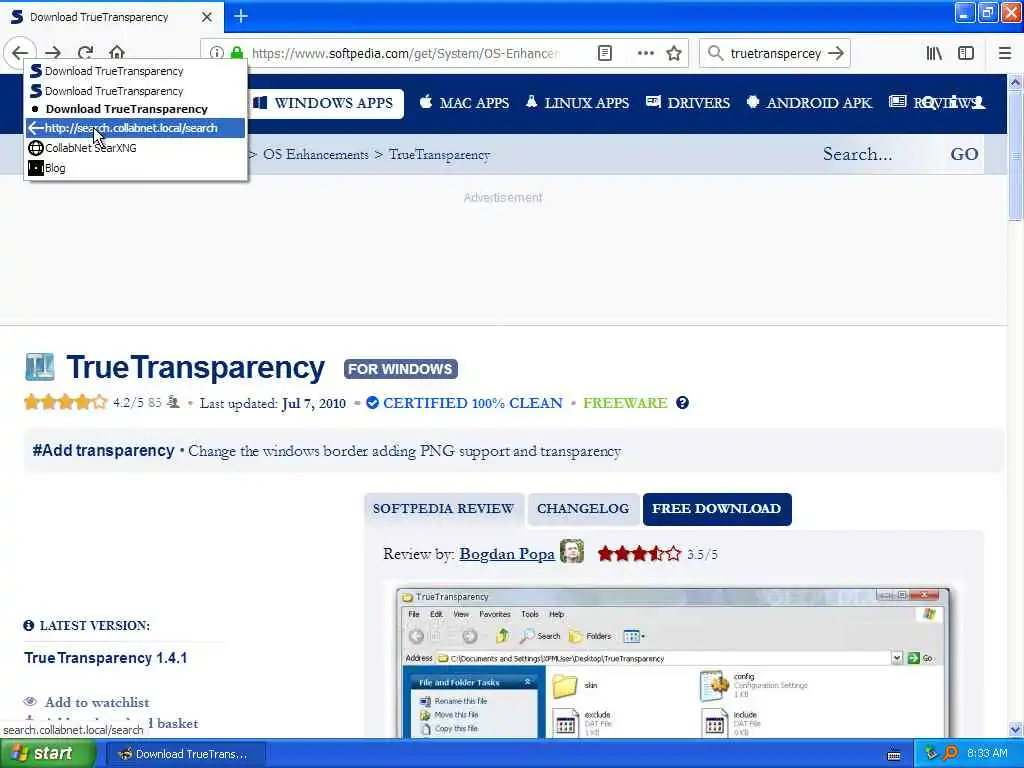
Task: Click the FOR WINDOWS badge
Action: tap(400, 369)
